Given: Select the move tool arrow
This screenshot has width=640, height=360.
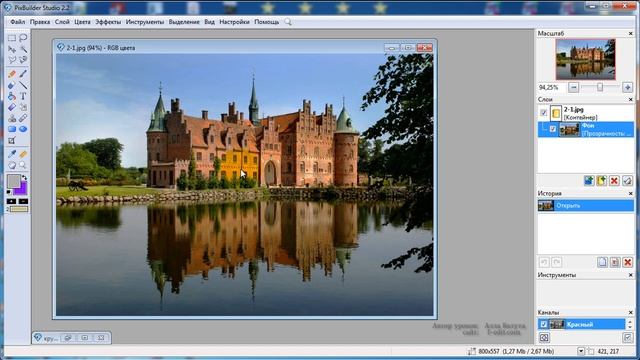Looking at the screenshot, I should click(12, 49).
